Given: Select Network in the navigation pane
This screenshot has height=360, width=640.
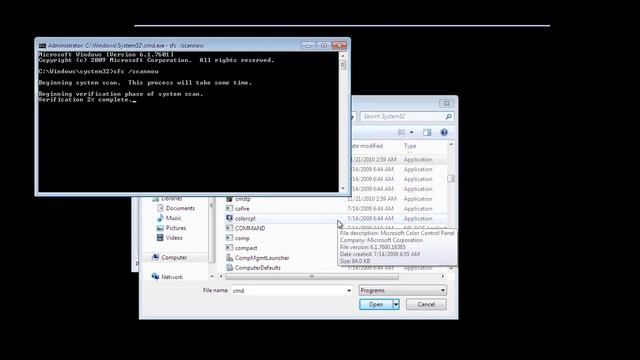Looking at the screenshot, I should click(172, 277).
